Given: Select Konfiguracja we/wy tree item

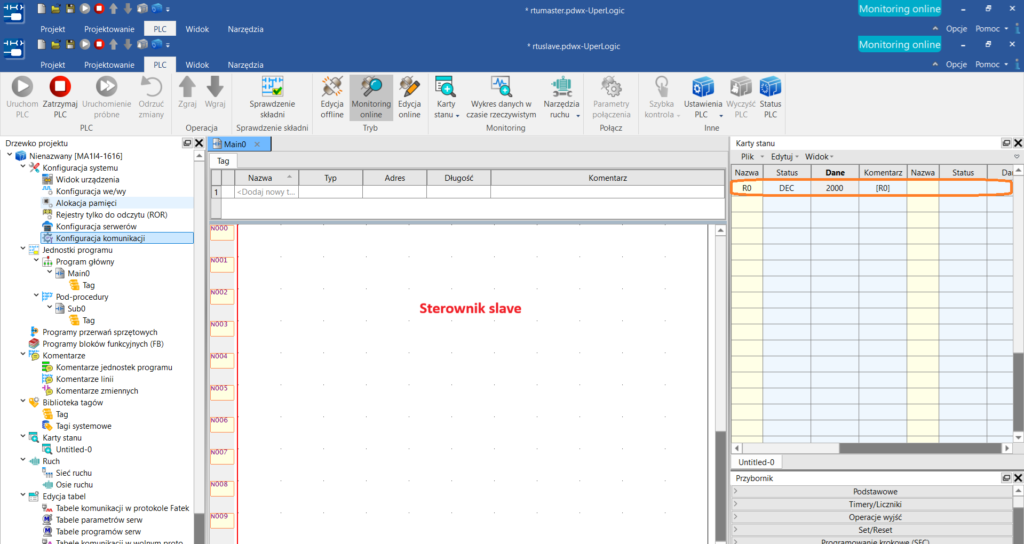Looking at the screenshot, I should pos(91,191).
